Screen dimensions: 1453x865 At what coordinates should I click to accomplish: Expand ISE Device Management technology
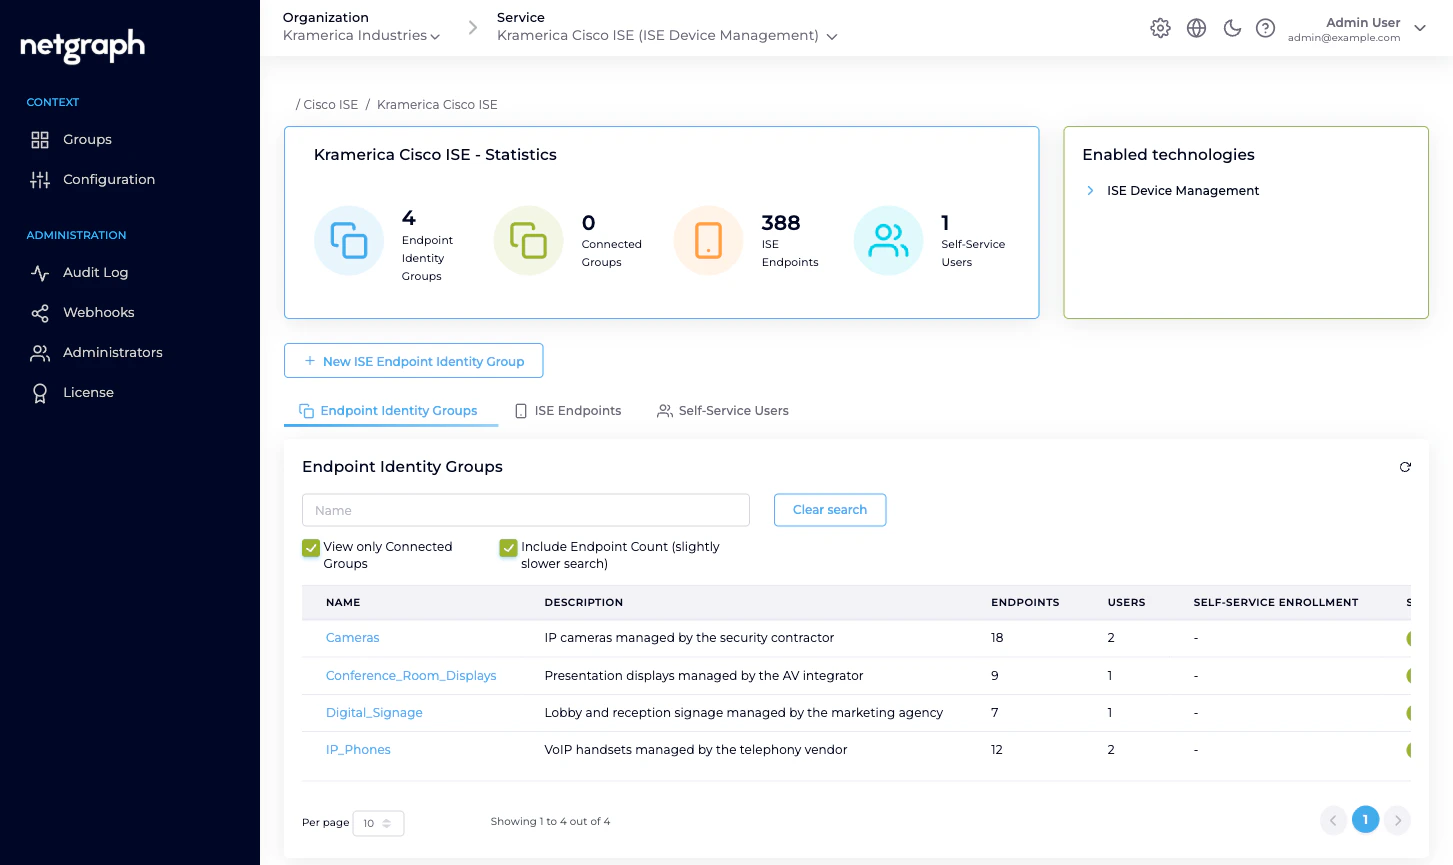click(x=1090, y=191)
